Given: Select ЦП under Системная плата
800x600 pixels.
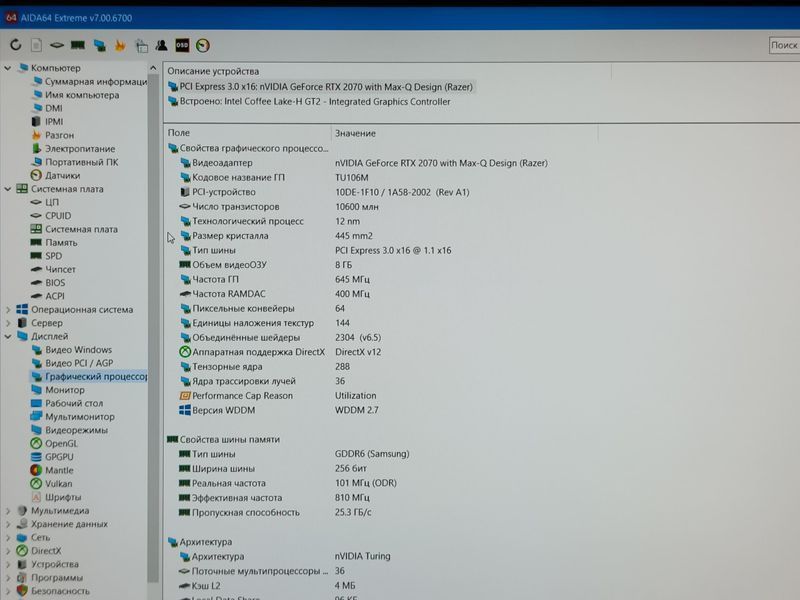Looking at the screenshot, I should [x=45, y=202].
